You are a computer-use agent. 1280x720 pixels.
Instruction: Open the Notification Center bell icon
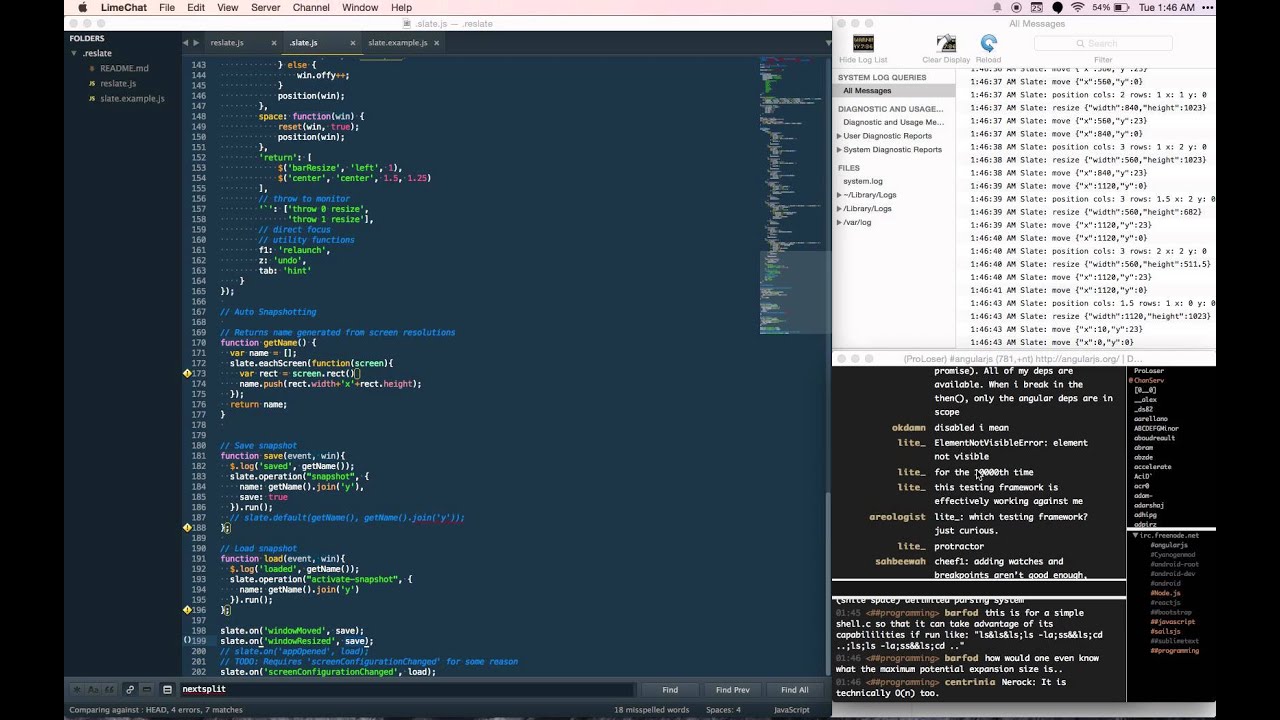[998, 7]
